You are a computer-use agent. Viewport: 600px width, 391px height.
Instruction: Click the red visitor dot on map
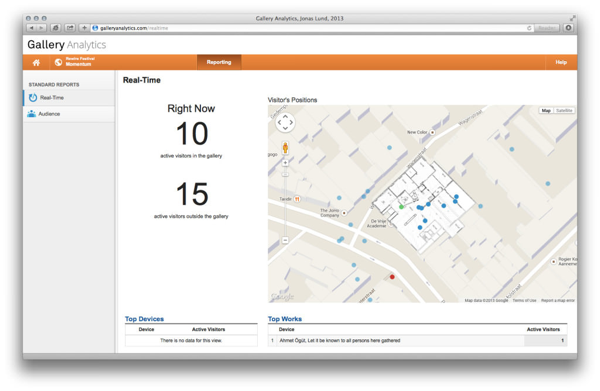[392, 277]
